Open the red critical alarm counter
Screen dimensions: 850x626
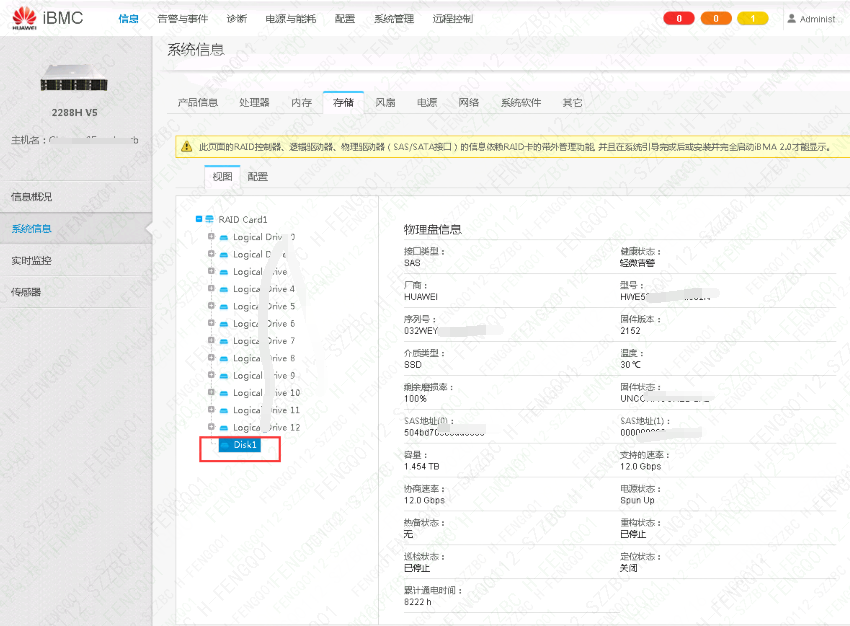(x=679, y=18)
